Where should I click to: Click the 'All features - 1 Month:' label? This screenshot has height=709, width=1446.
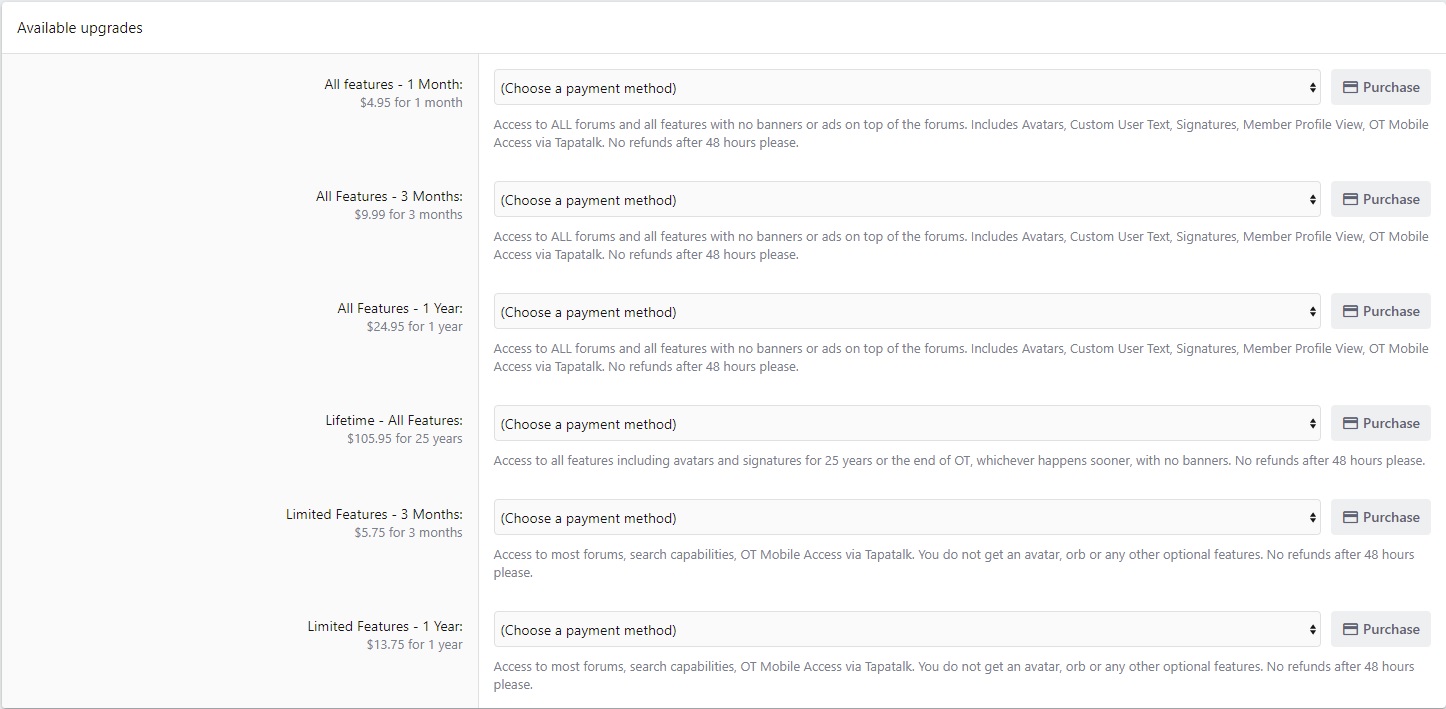(x=393, y=85)
